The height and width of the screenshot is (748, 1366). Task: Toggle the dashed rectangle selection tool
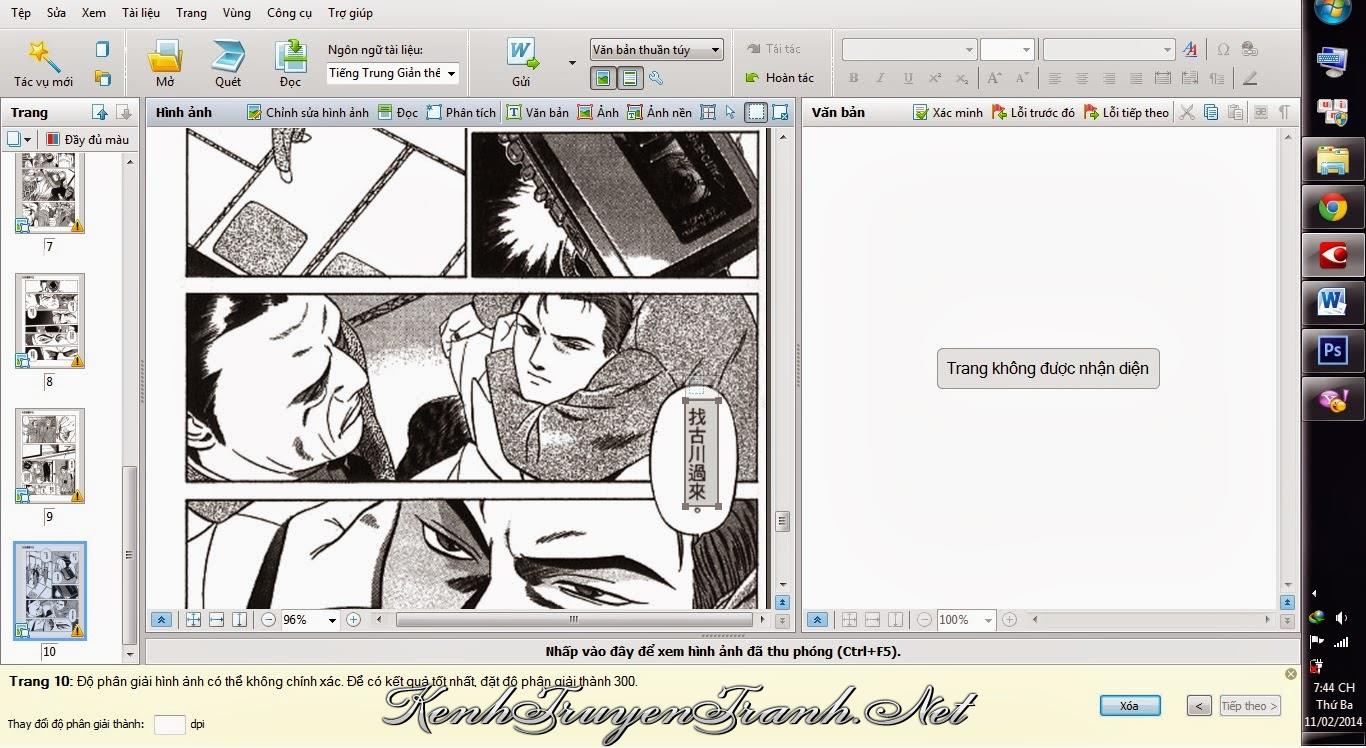(x=757, y=113)
